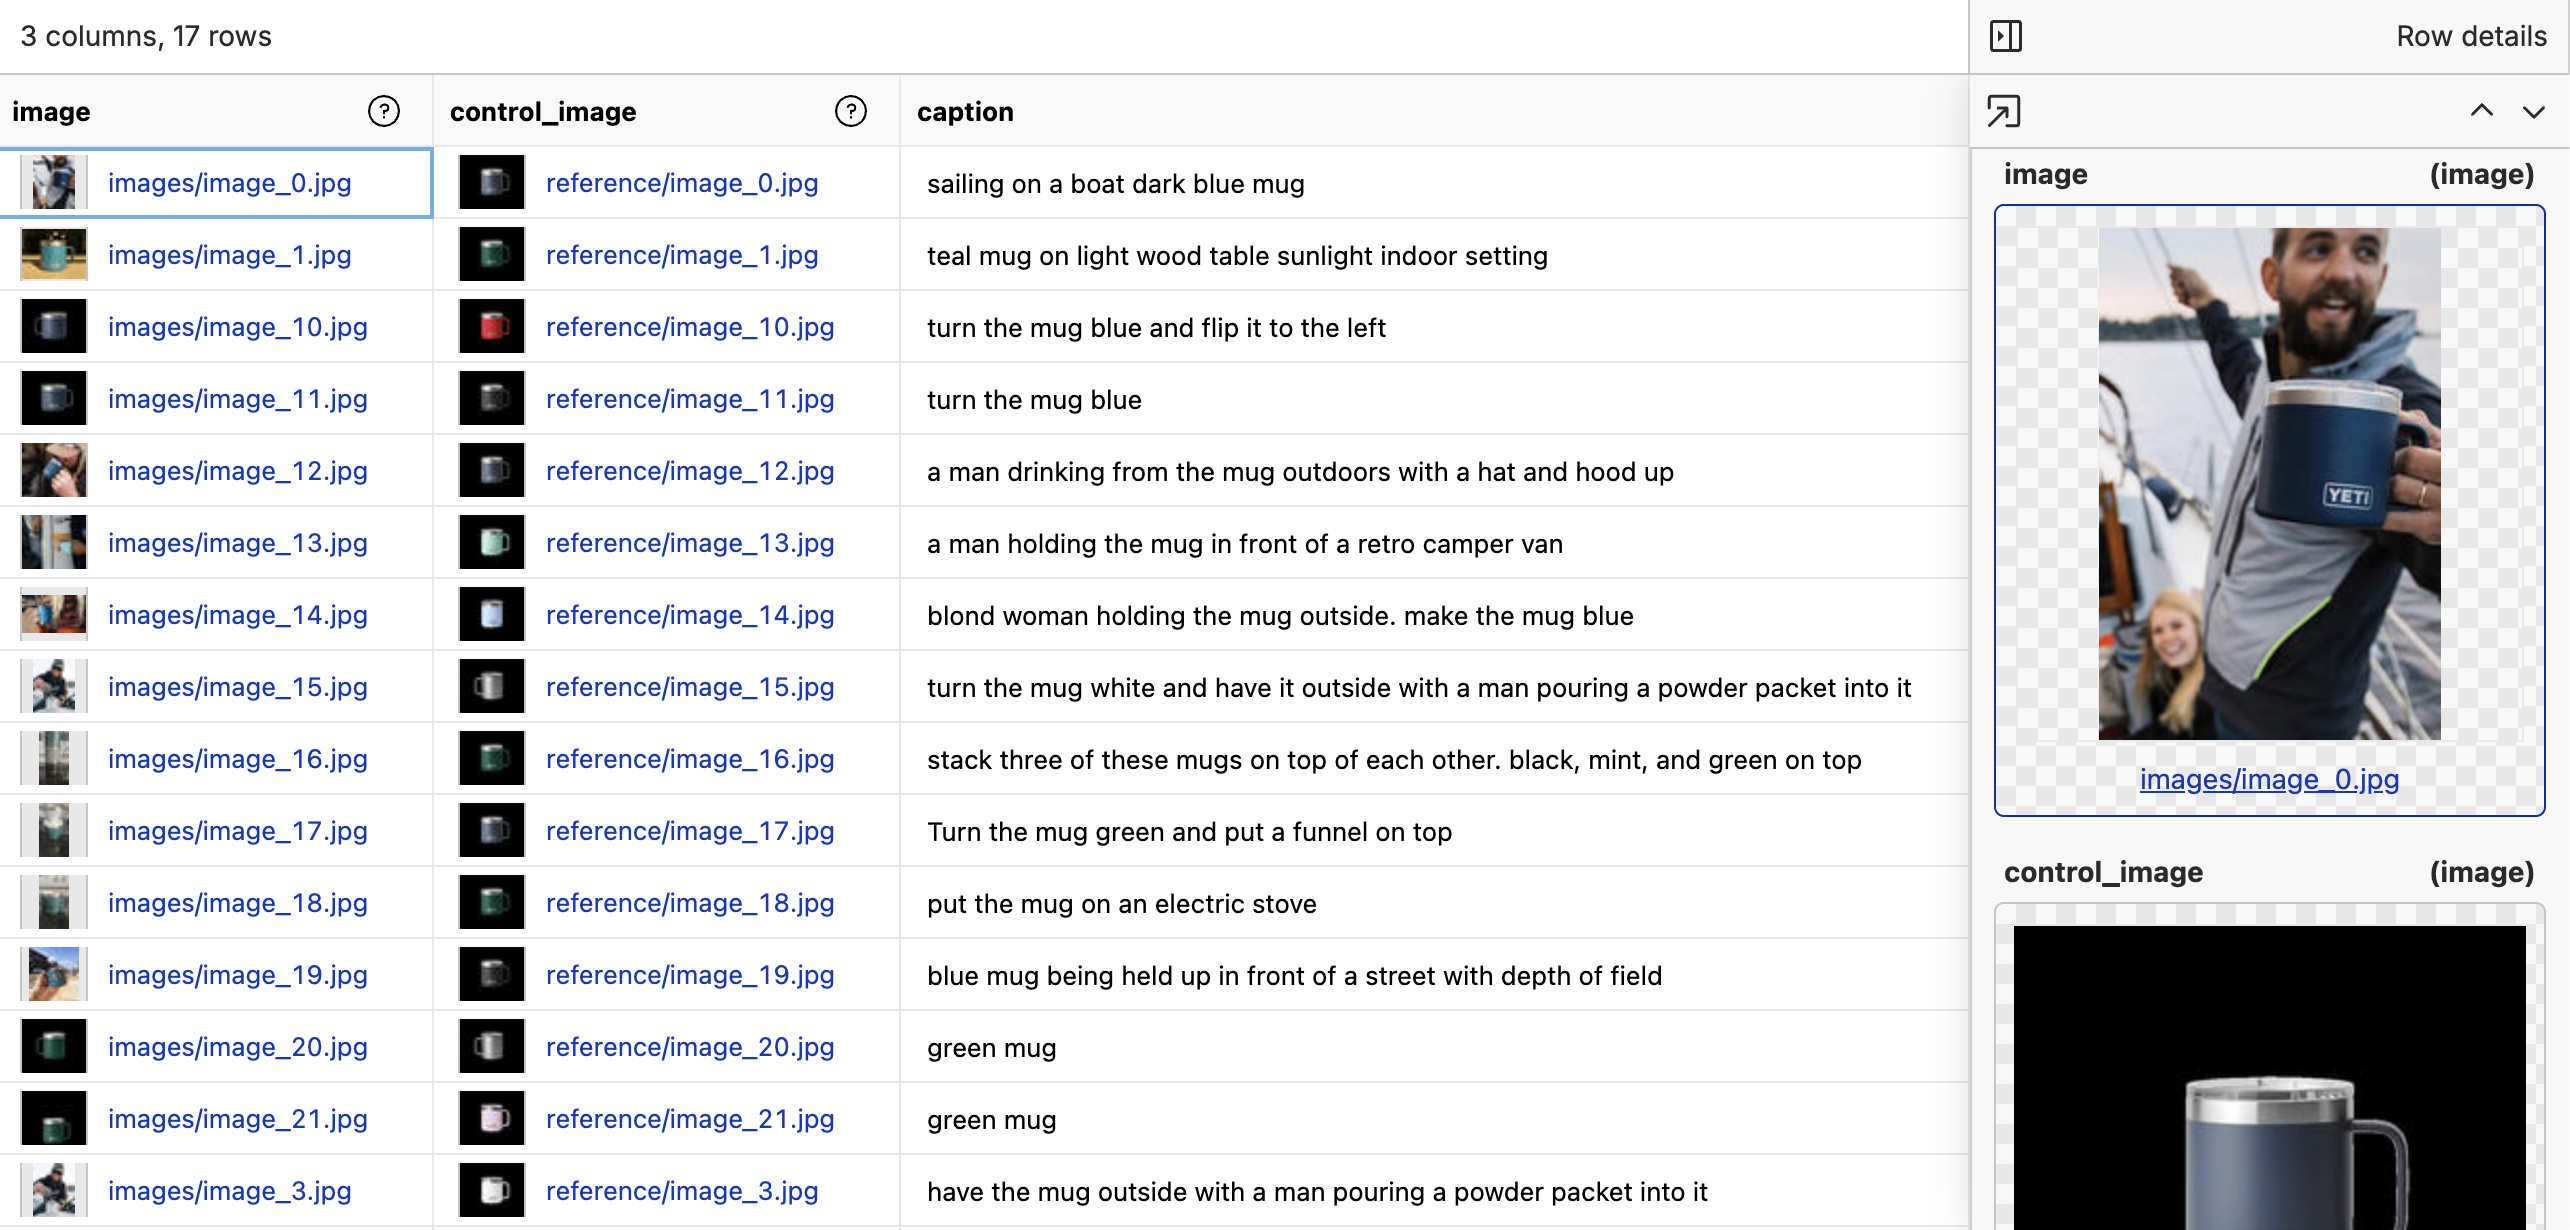
Task: Go to next row with down chevron
Action: pyautogui.click(x=2533, y=111)
